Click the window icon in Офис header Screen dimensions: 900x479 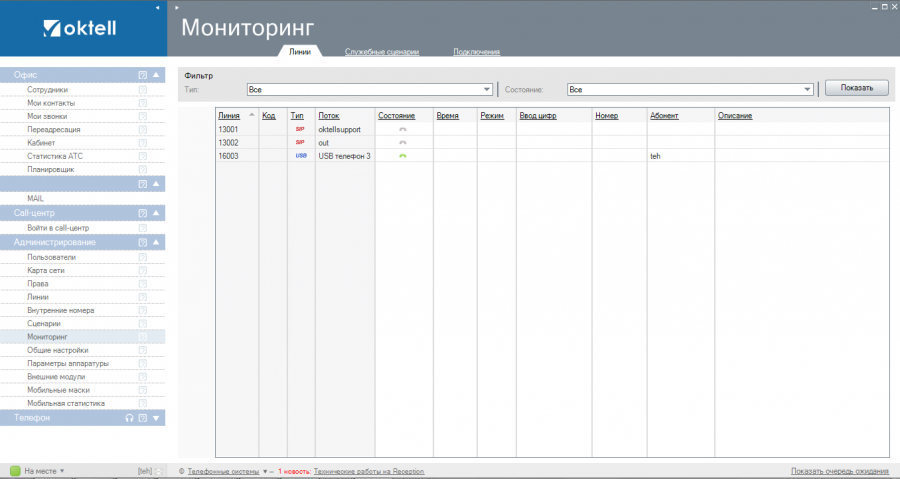143,75
